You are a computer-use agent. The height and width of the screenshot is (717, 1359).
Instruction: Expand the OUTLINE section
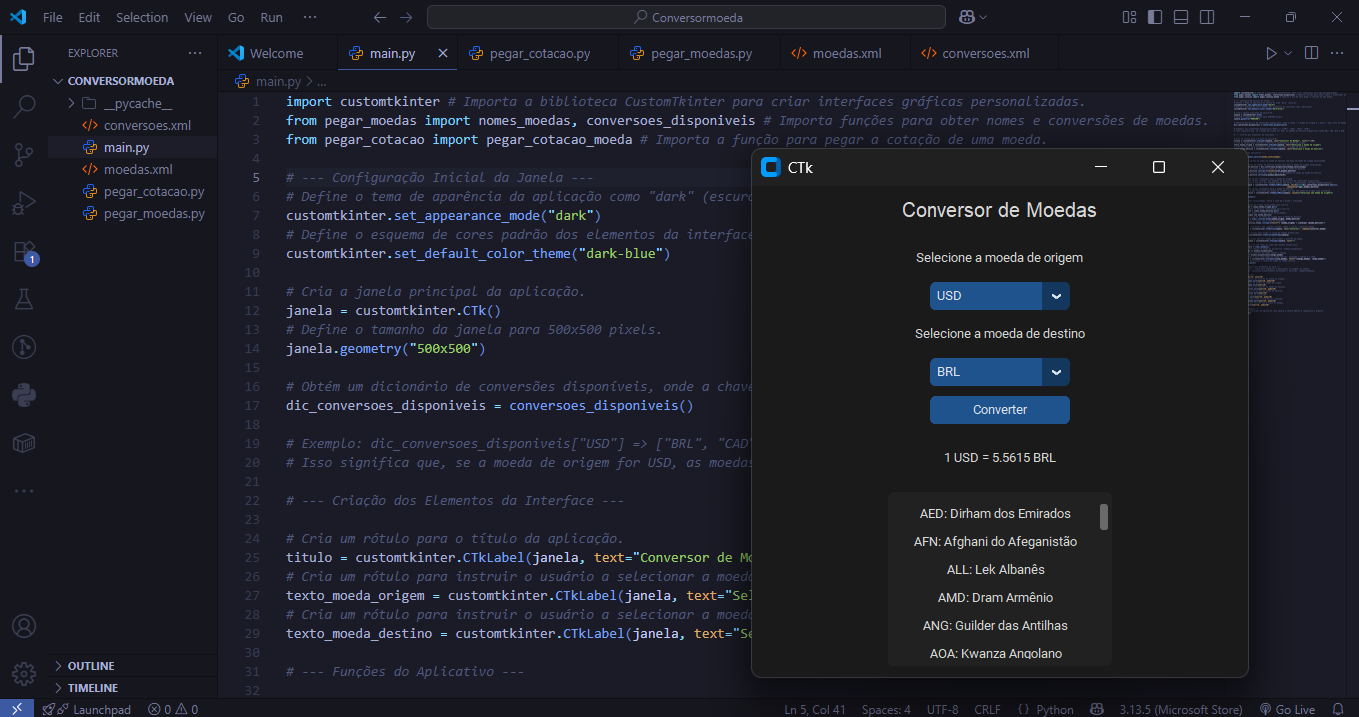coord(90,666)
